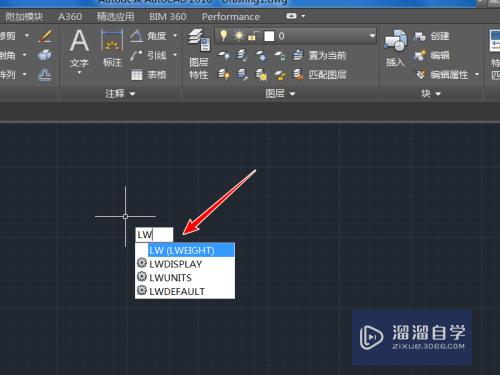Open the ribbon minimize options arrow
The height and width of the screenshot is (375, 500).
303,16
